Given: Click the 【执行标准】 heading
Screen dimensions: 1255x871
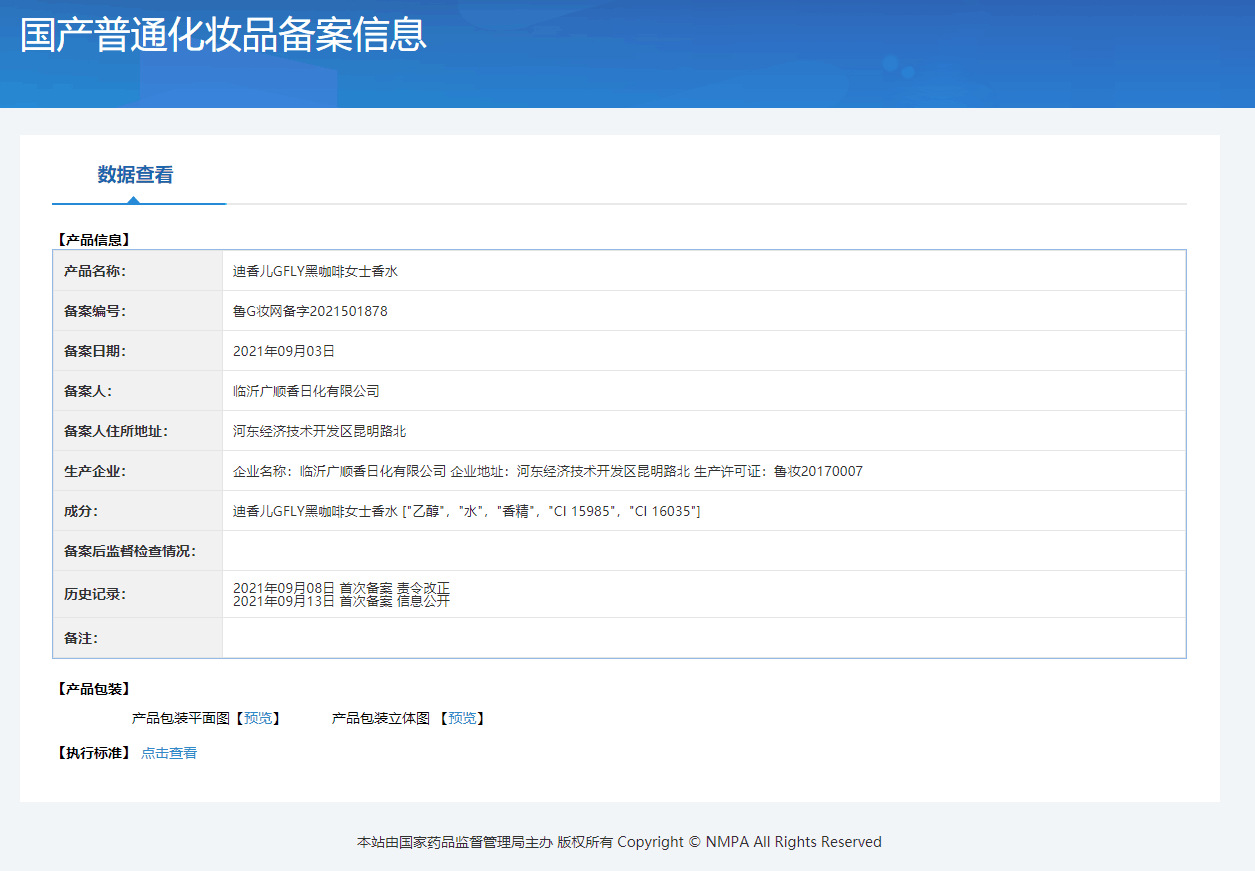Looking at the screenshot, I should point(93,753).
